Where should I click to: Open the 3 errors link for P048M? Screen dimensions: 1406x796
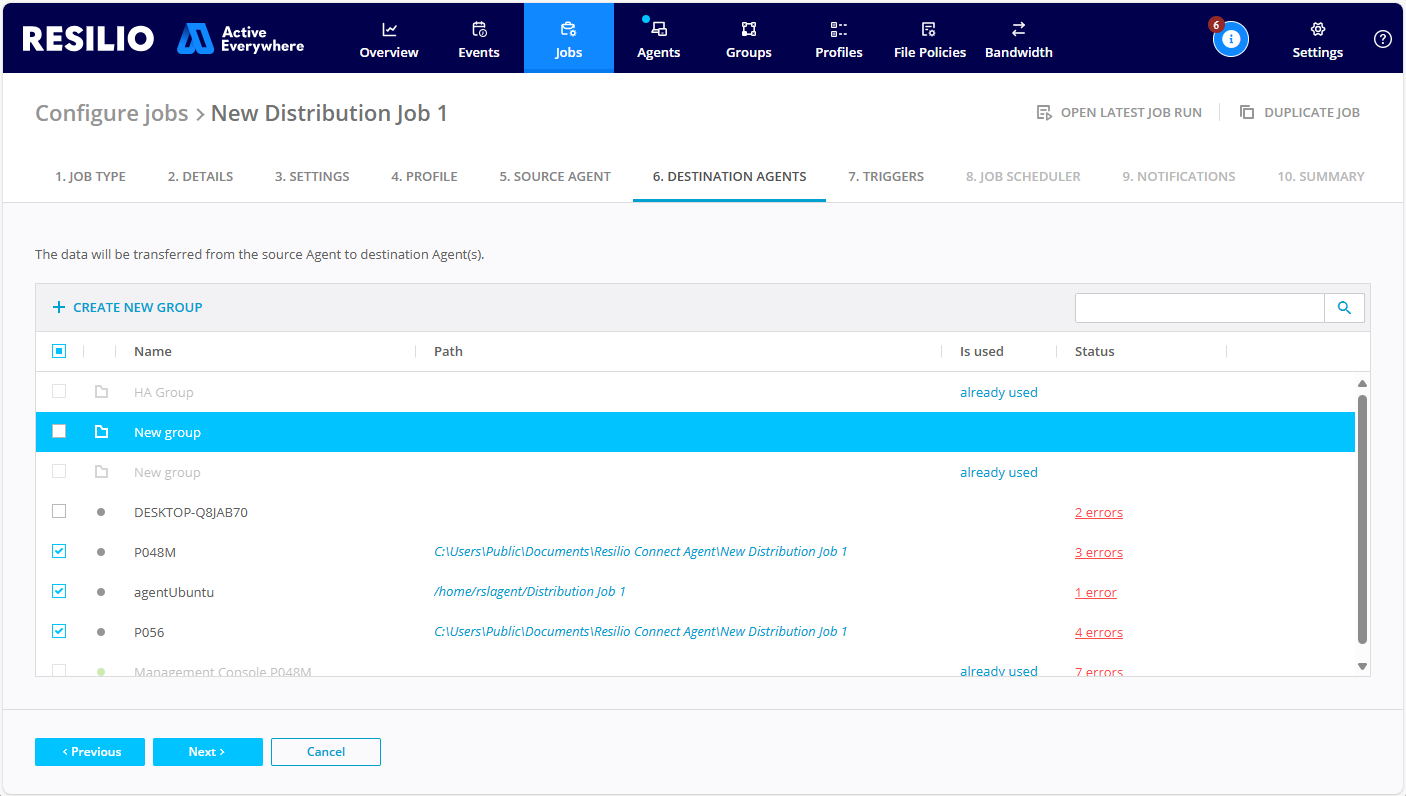[1099, 551]
